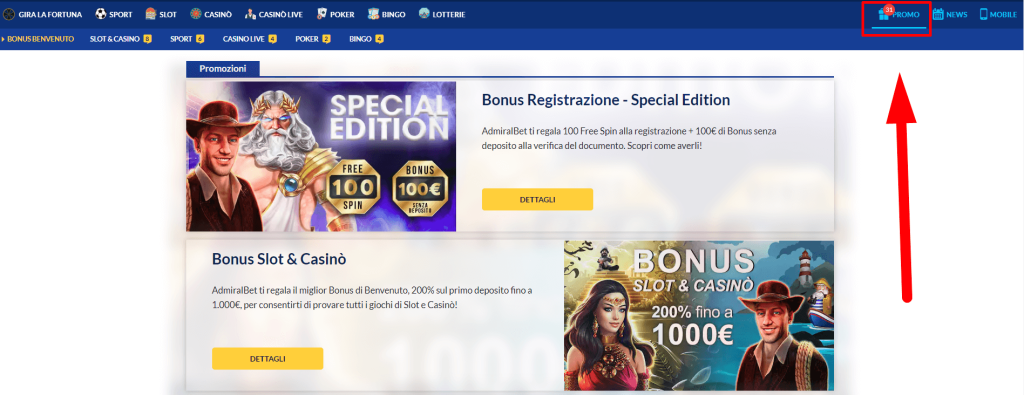Screen dimensions: 1024x395
Task: Open Sport via the soccer ball icon
Action: [101, 14]
